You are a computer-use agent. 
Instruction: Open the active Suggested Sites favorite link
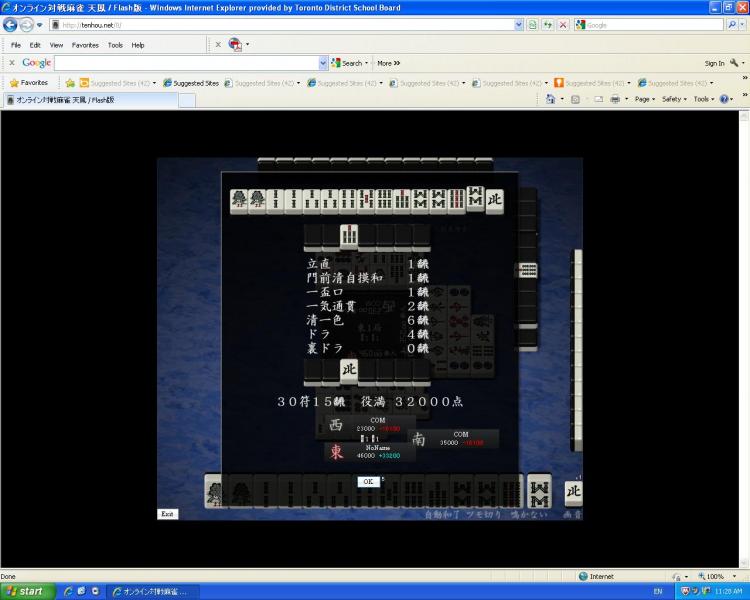(191, 83)
